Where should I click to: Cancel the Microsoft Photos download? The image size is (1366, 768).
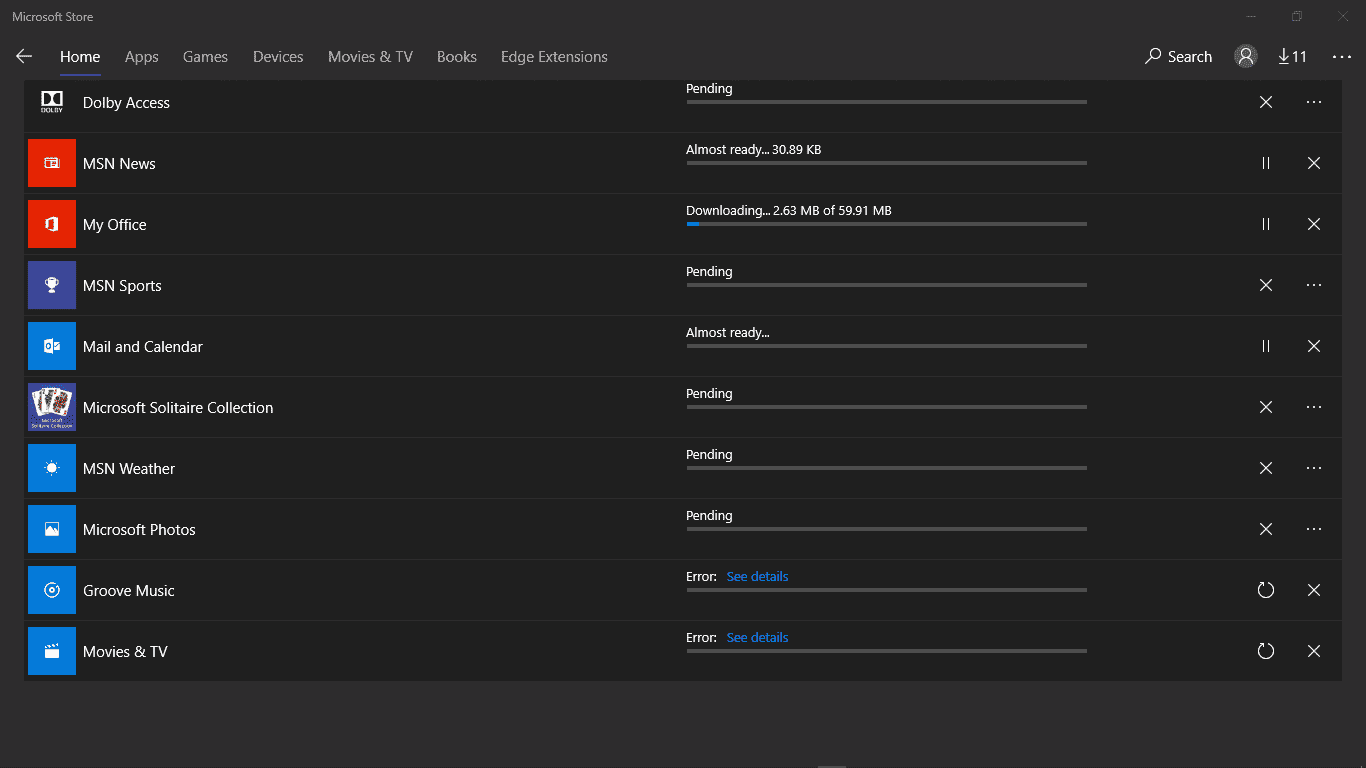(x=1266, y=529)
